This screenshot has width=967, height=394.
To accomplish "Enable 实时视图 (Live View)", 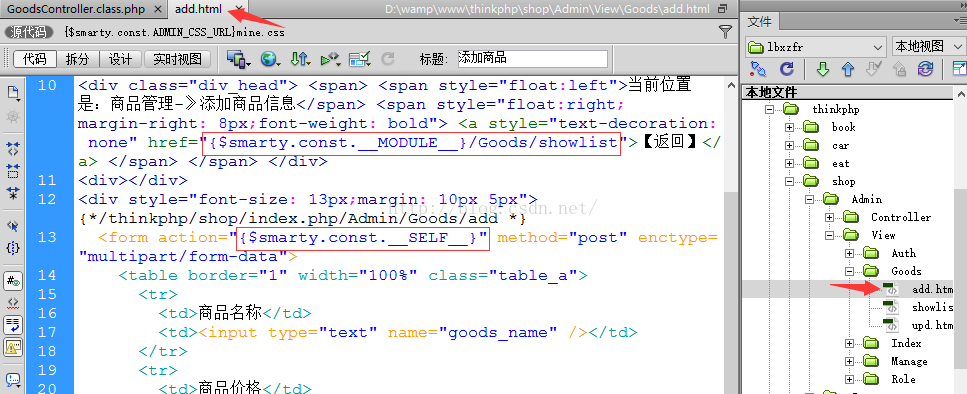I will [178, 59].
